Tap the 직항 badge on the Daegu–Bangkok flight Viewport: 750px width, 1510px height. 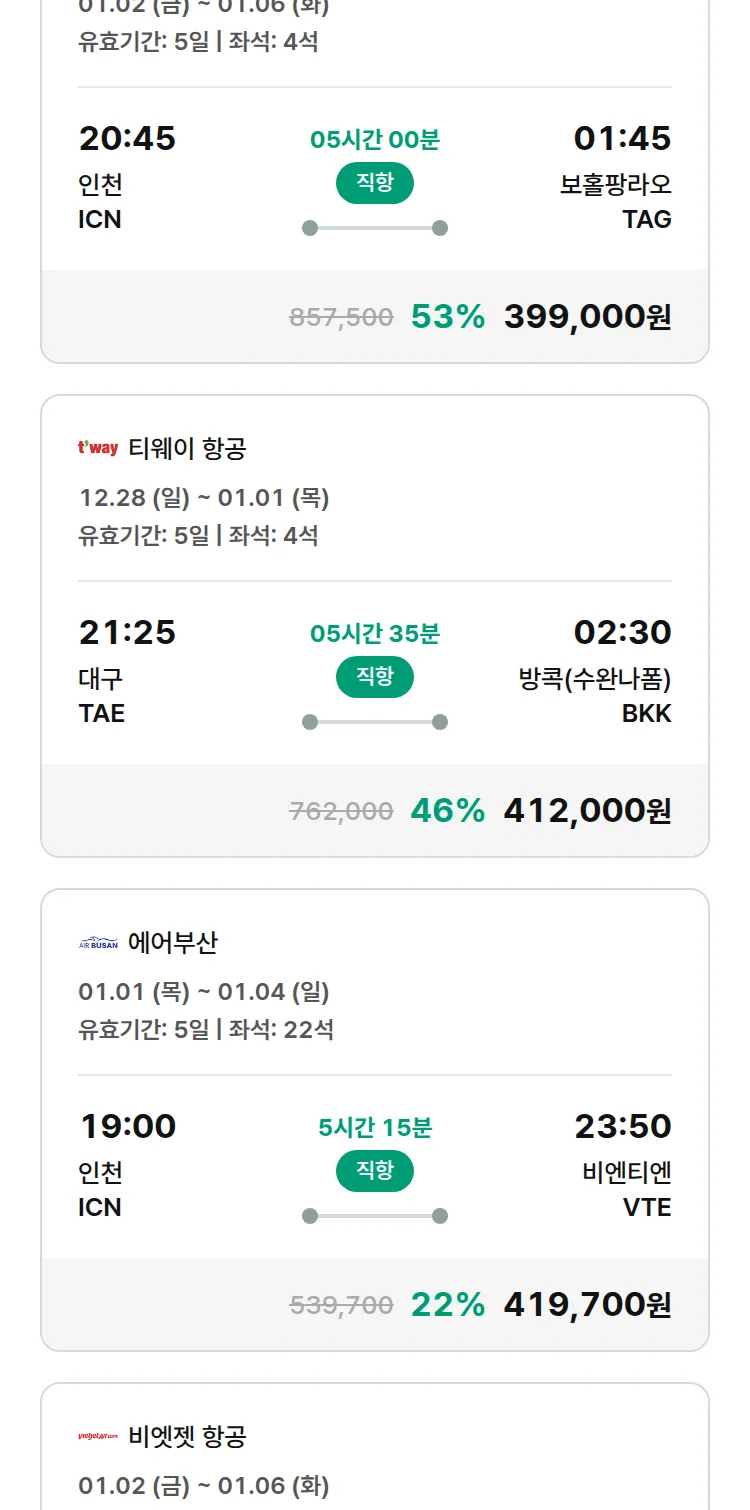[374, 677]
